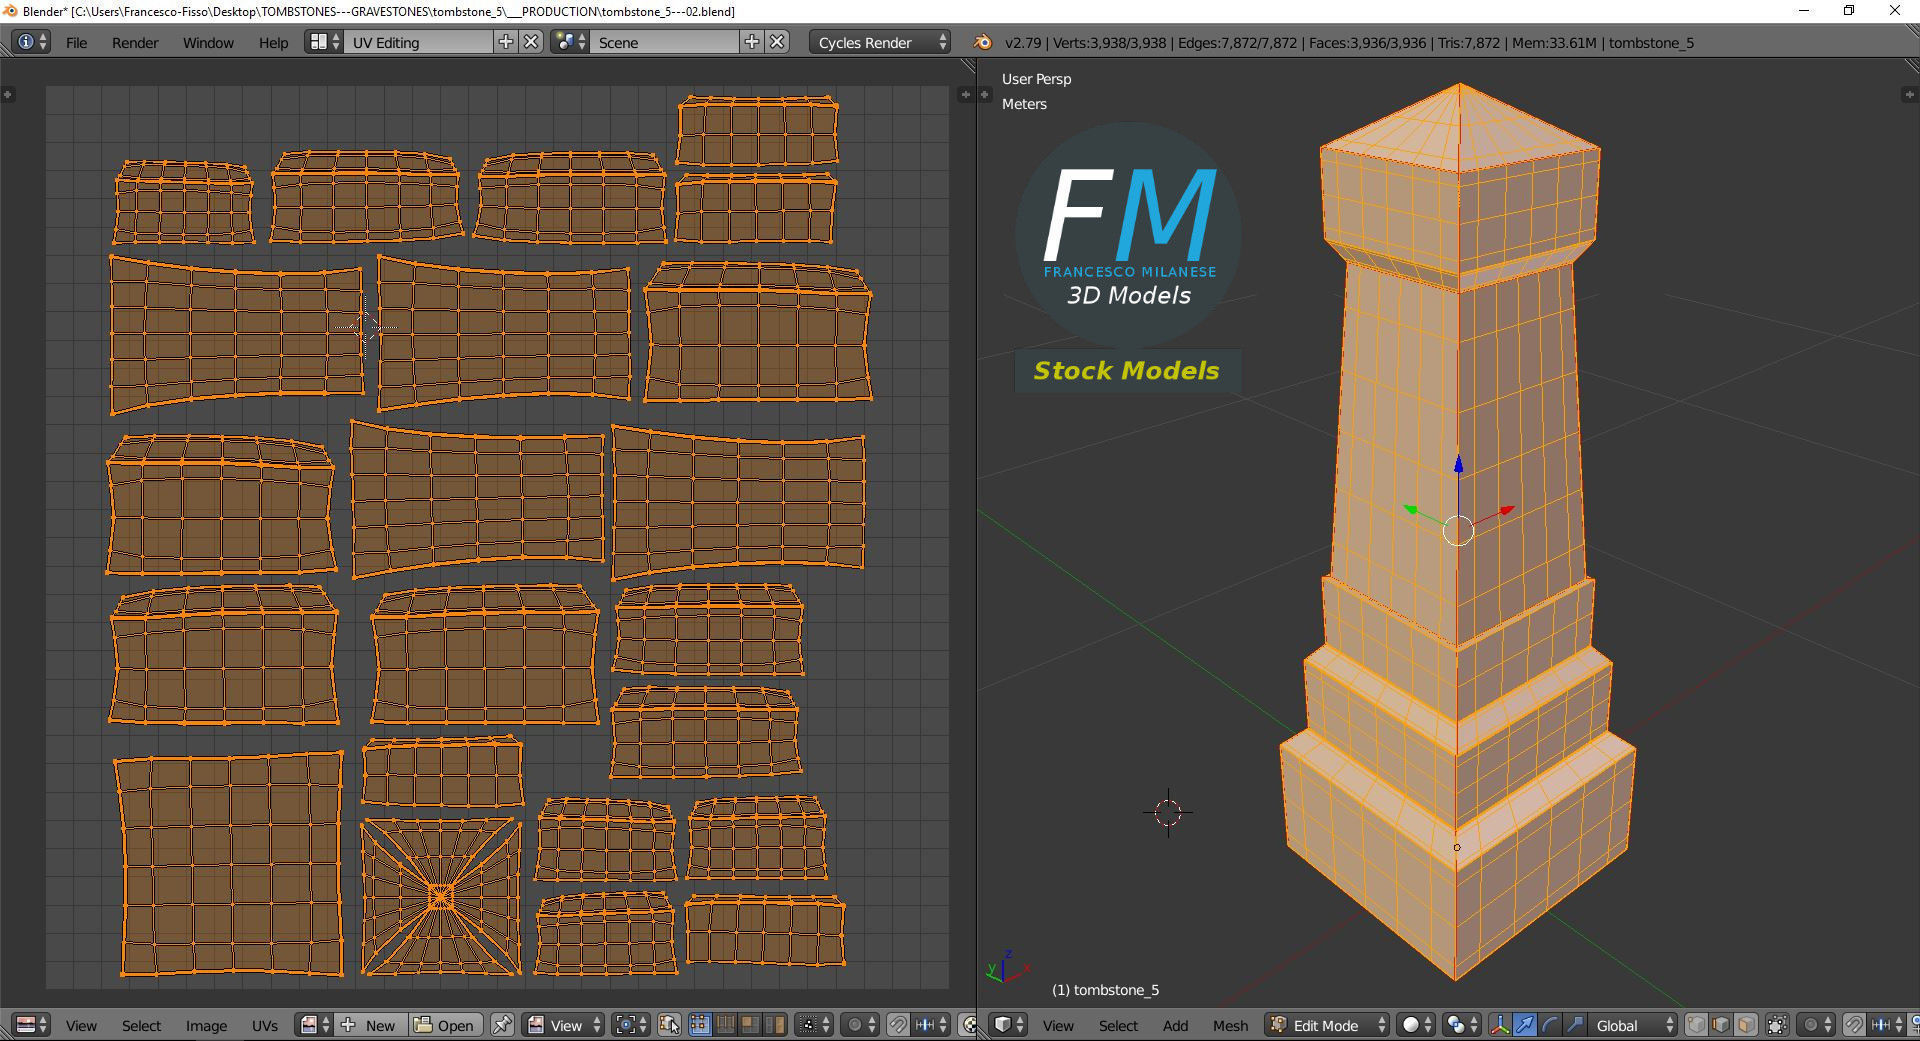Click the blue Z axis arrow of the manipulator
Viewport: 1920px width, 1041px height.
[1458, 464]
